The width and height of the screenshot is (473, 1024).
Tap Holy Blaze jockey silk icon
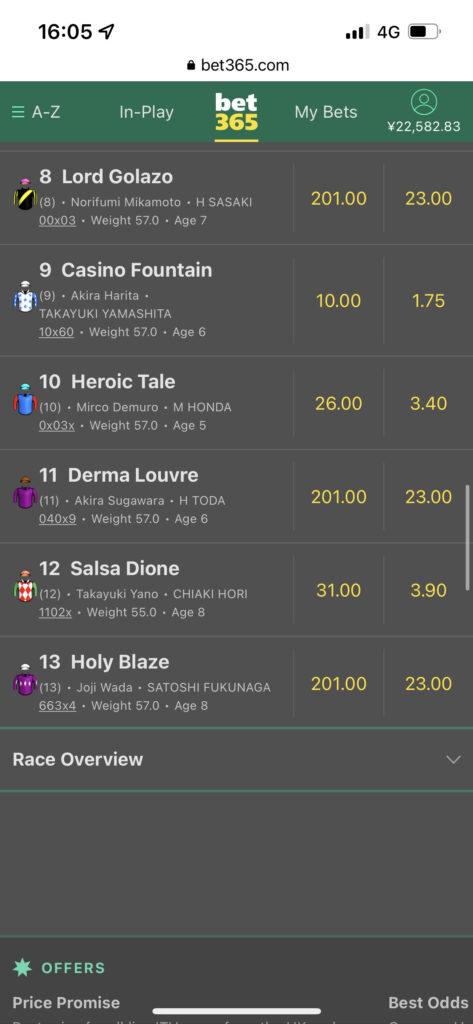point(25,680)
